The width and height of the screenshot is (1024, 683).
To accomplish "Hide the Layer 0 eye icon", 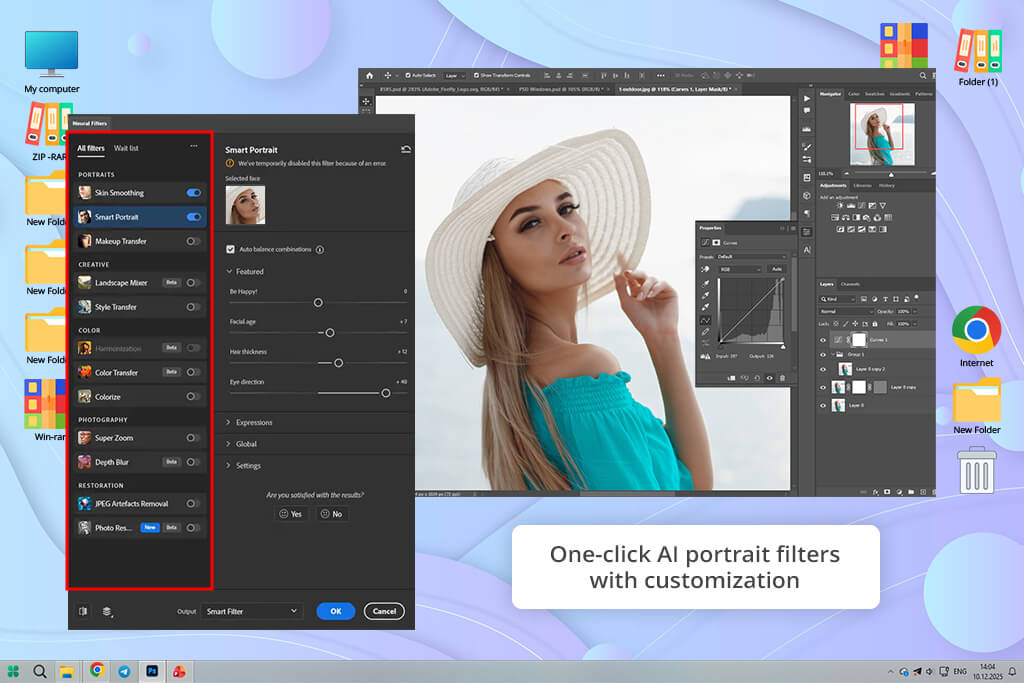I will (x=823, y=405).
